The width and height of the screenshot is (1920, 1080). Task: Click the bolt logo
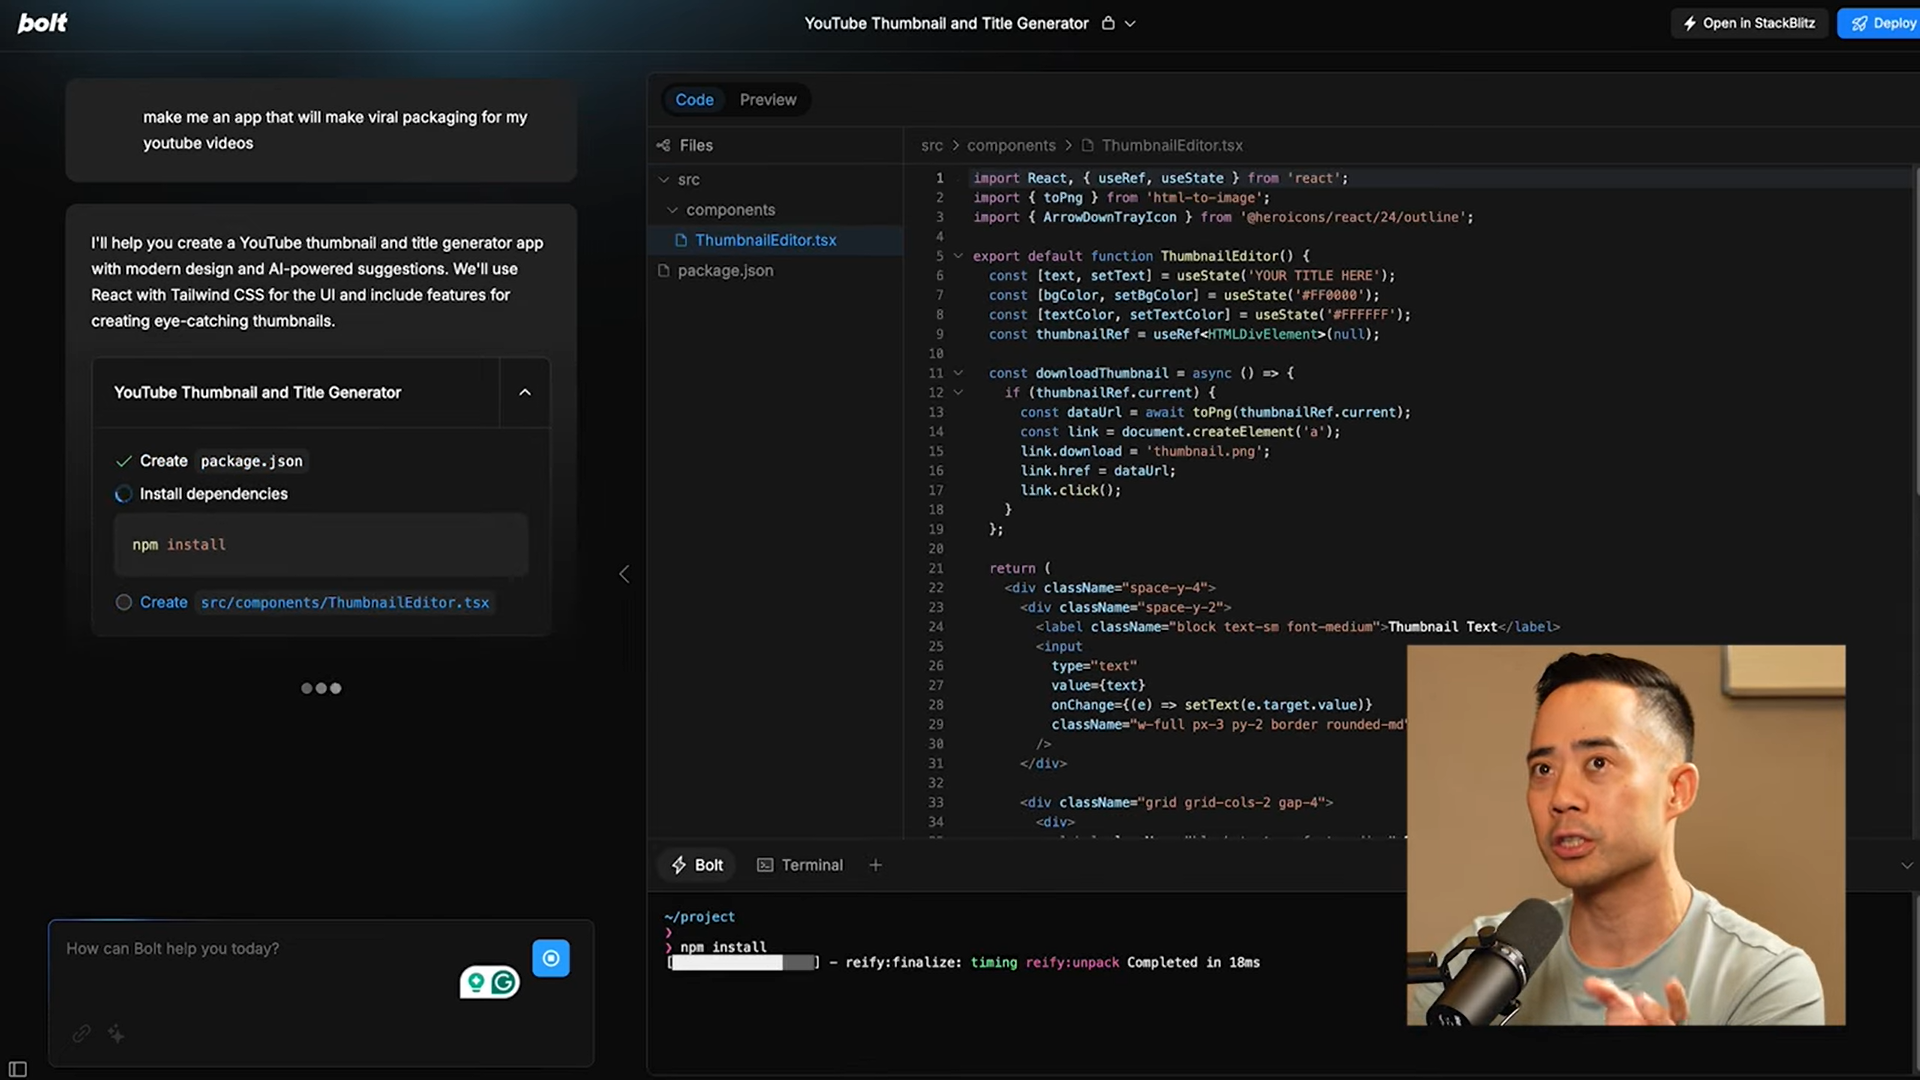click(x=42, y=23)
